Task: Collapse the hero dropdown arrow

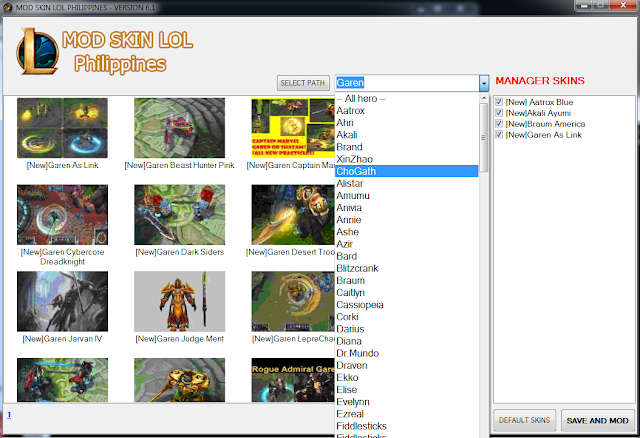Action: [x=484, y=83]
